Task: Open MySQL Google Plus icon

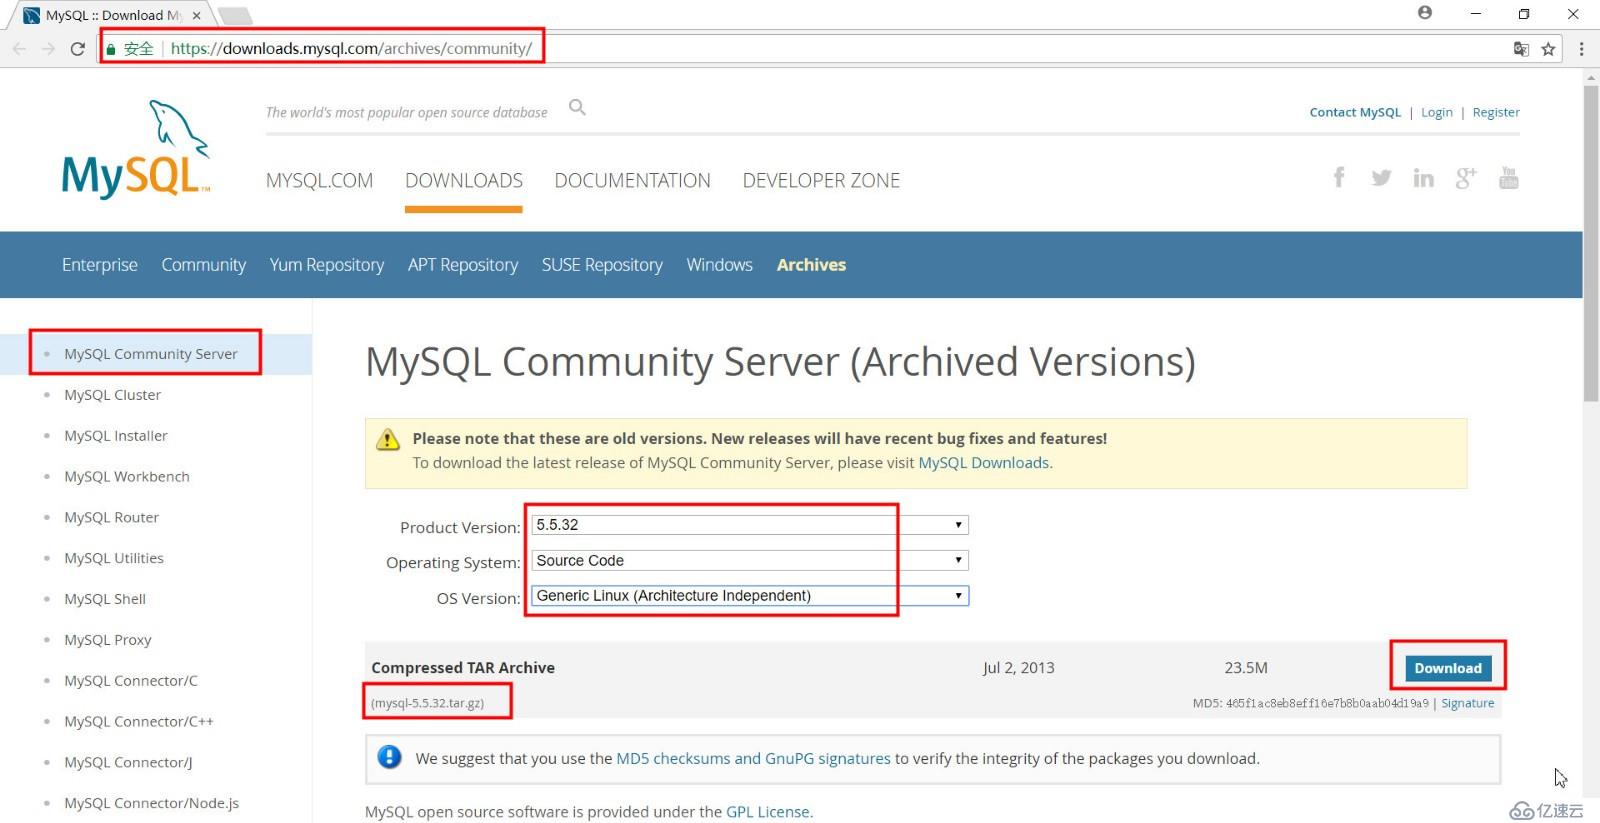Action: [1466, 178]
